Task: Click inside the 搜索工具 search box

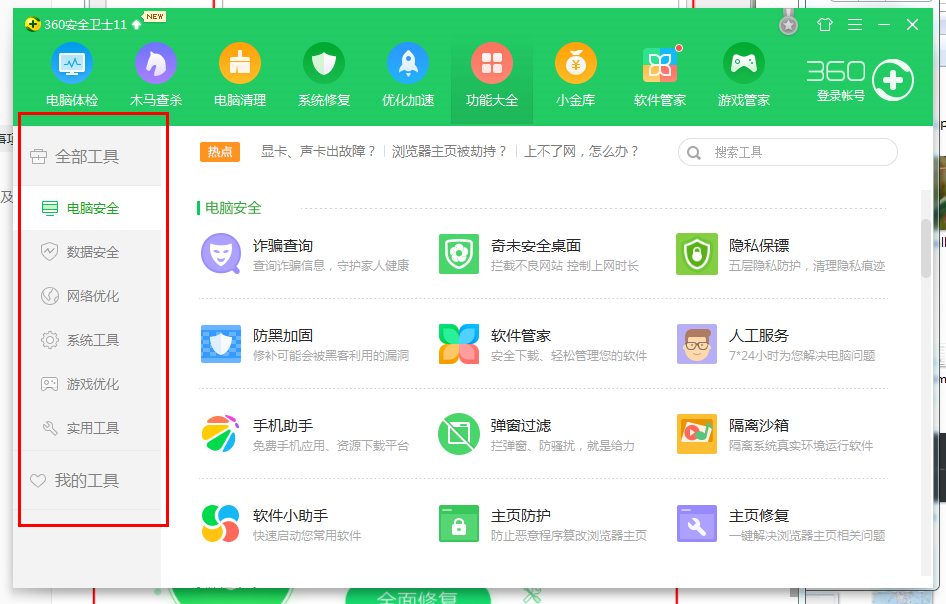Action: [790, 152]
